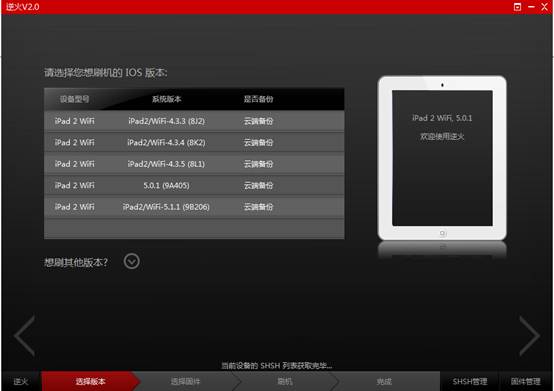Click the 选择版本 step tab
This screenshot has width=554, height=391.
pyautogui.click(x=90, y=381)
